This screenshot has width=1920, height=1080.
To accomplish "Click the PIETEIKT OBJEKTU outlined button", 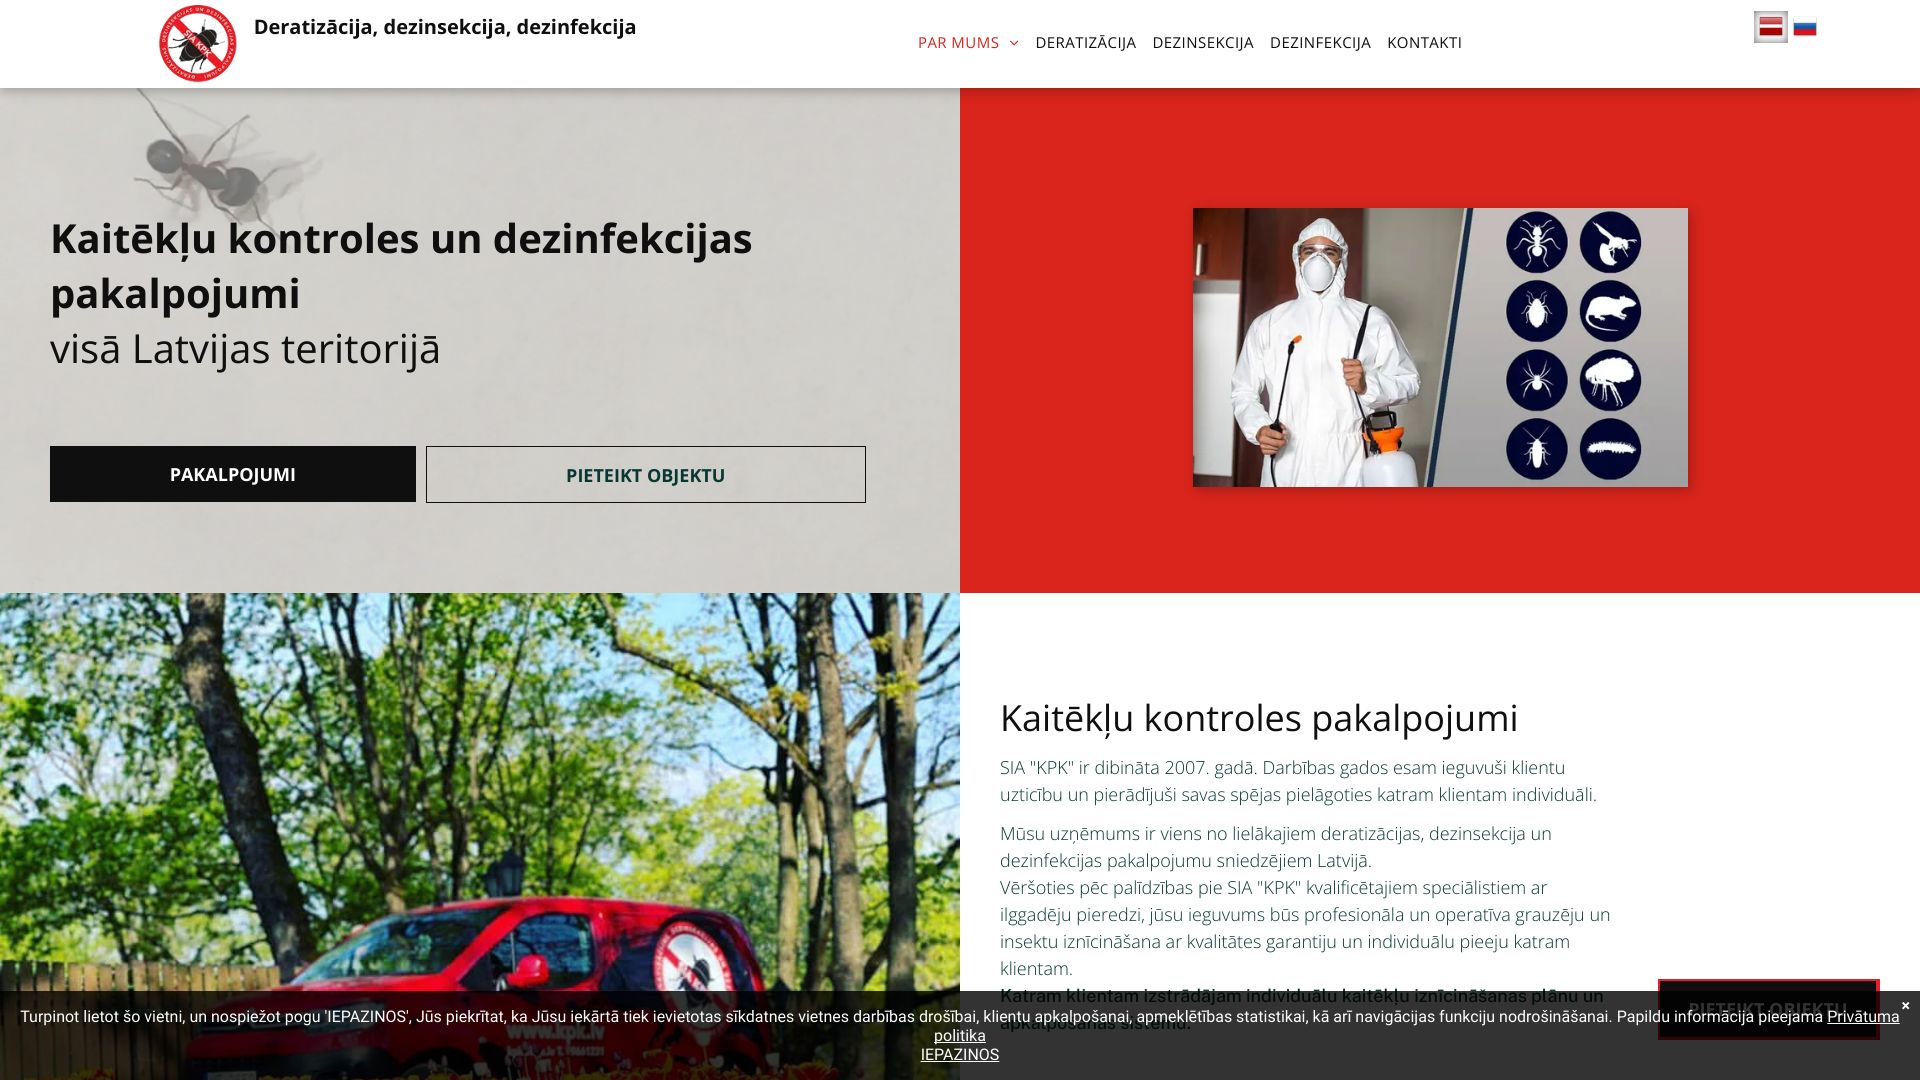I will tap(645, 474).
